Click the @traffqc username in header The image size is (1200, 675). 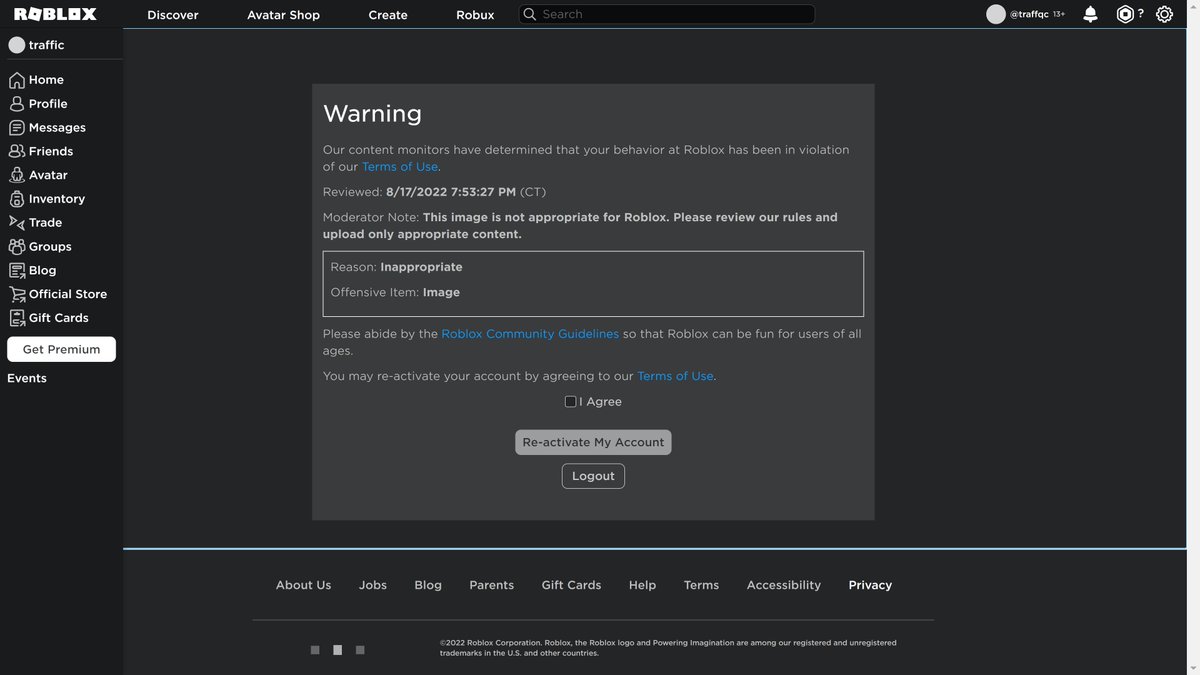point(1029,14)
